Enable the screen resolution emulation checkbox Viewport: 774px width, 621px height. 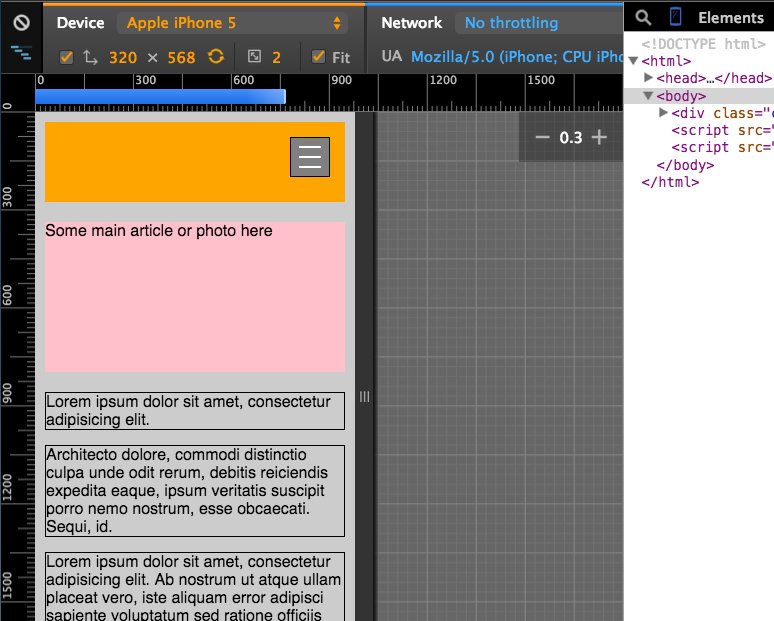66,57
